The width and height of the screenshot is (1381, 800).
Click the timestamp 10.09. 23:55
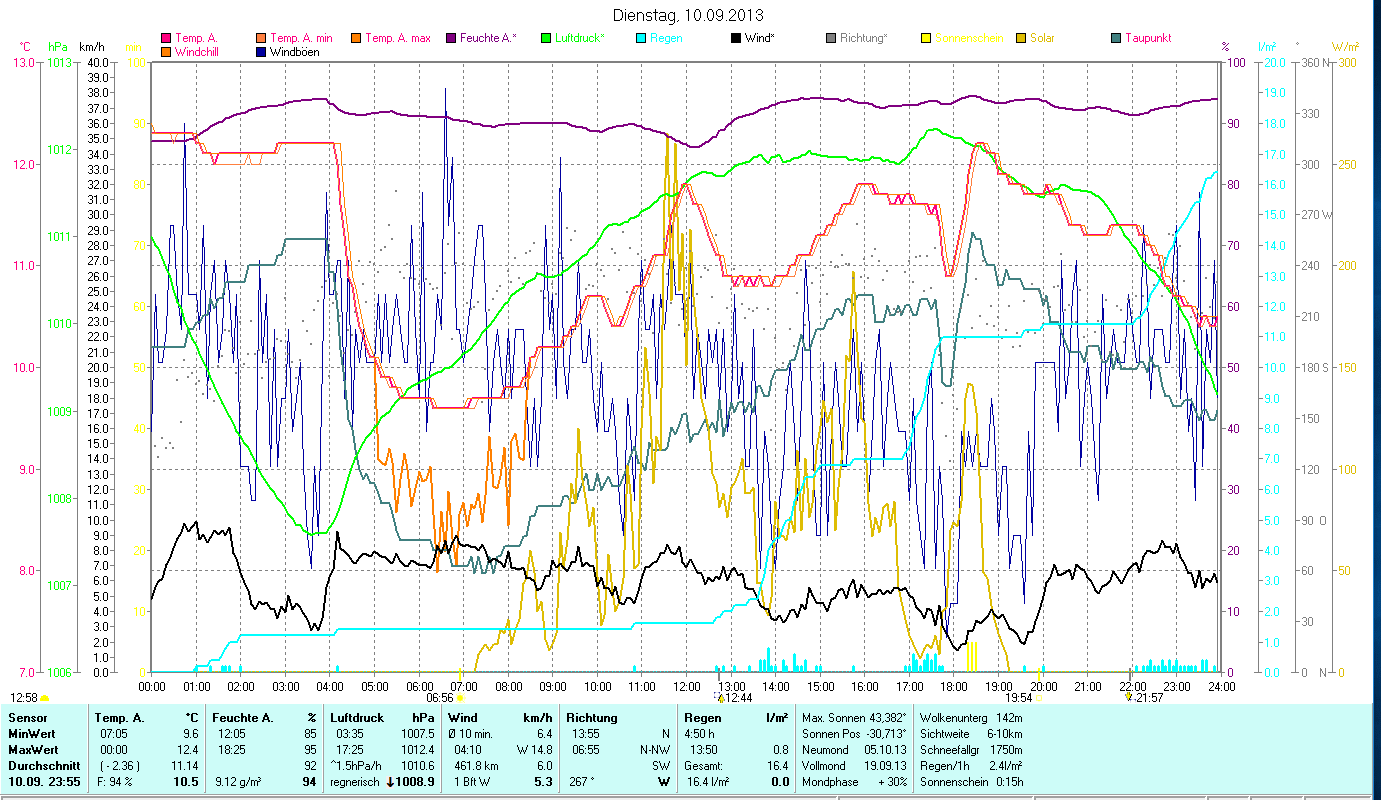point(46,782)
